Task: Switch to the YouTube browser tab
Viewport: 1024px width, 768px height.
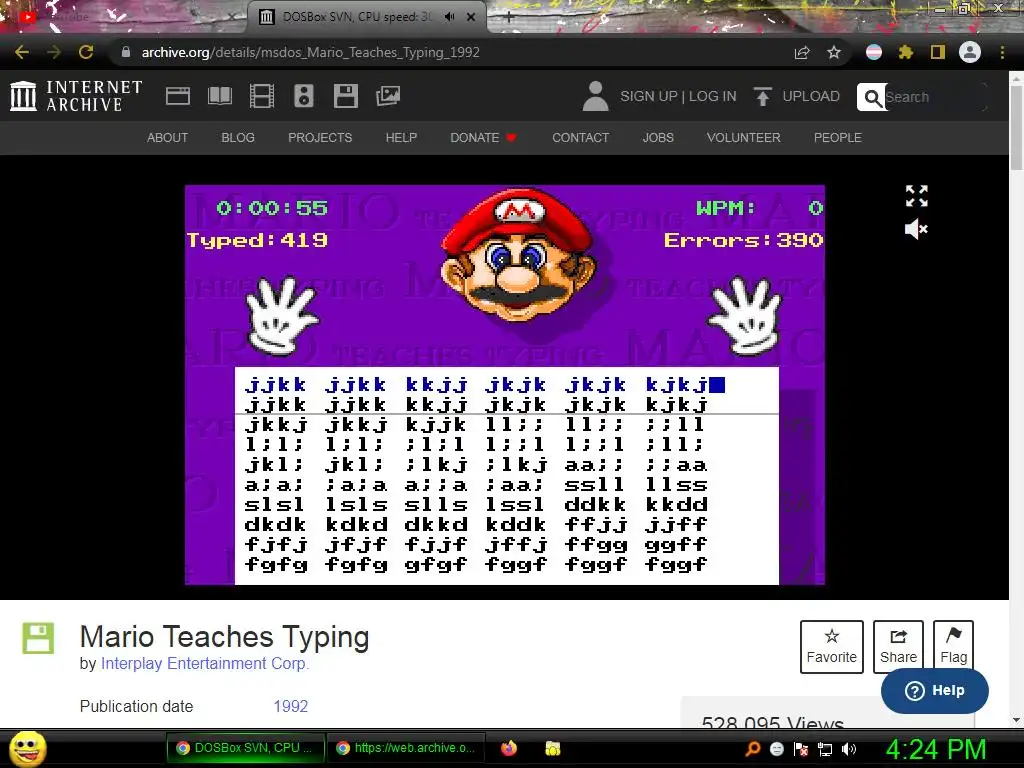Action: click(124, 17)
